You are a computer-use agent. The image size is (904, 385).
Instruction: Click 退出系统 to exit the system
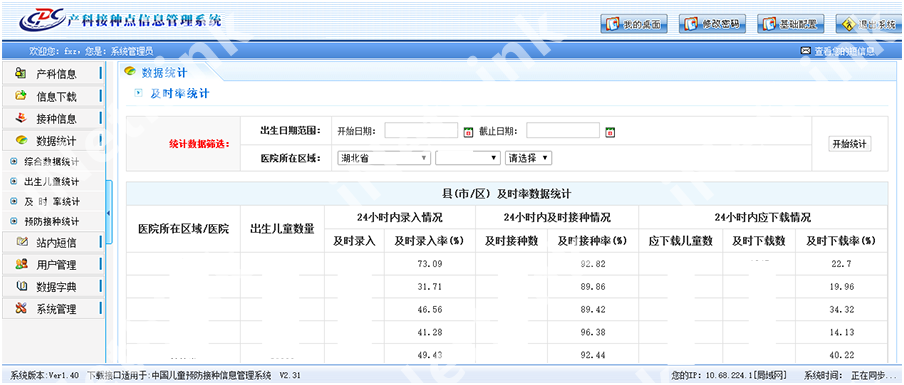tap(868, 24)
